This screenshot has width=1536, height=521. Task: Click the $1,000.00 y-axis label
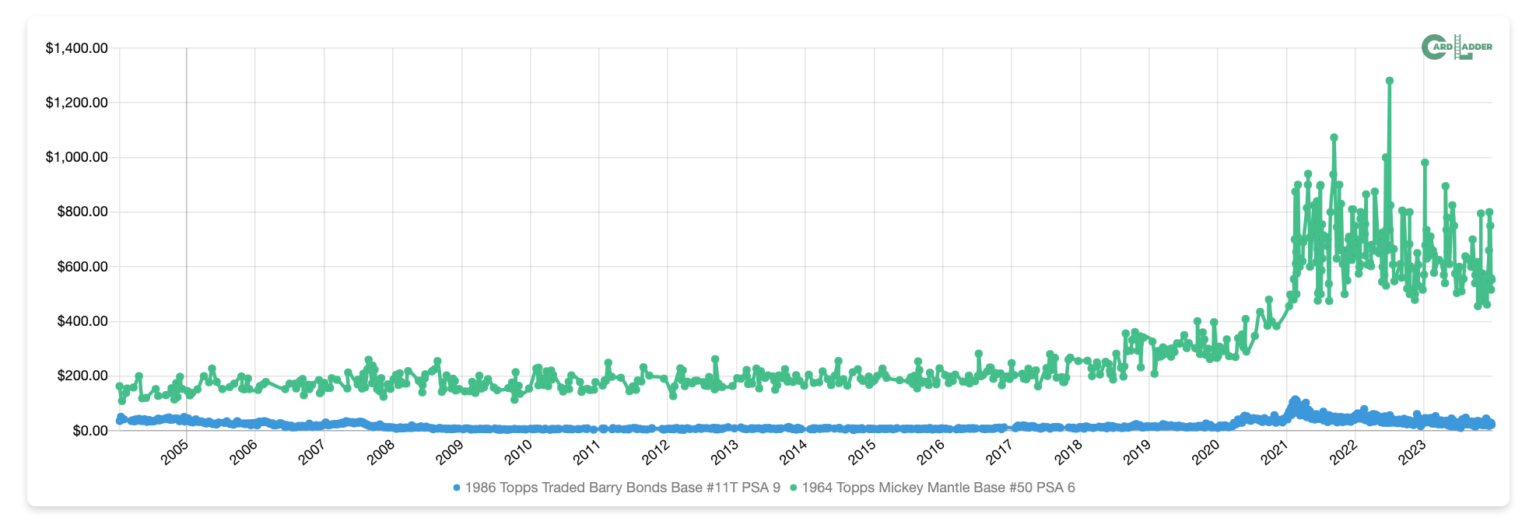76,157
